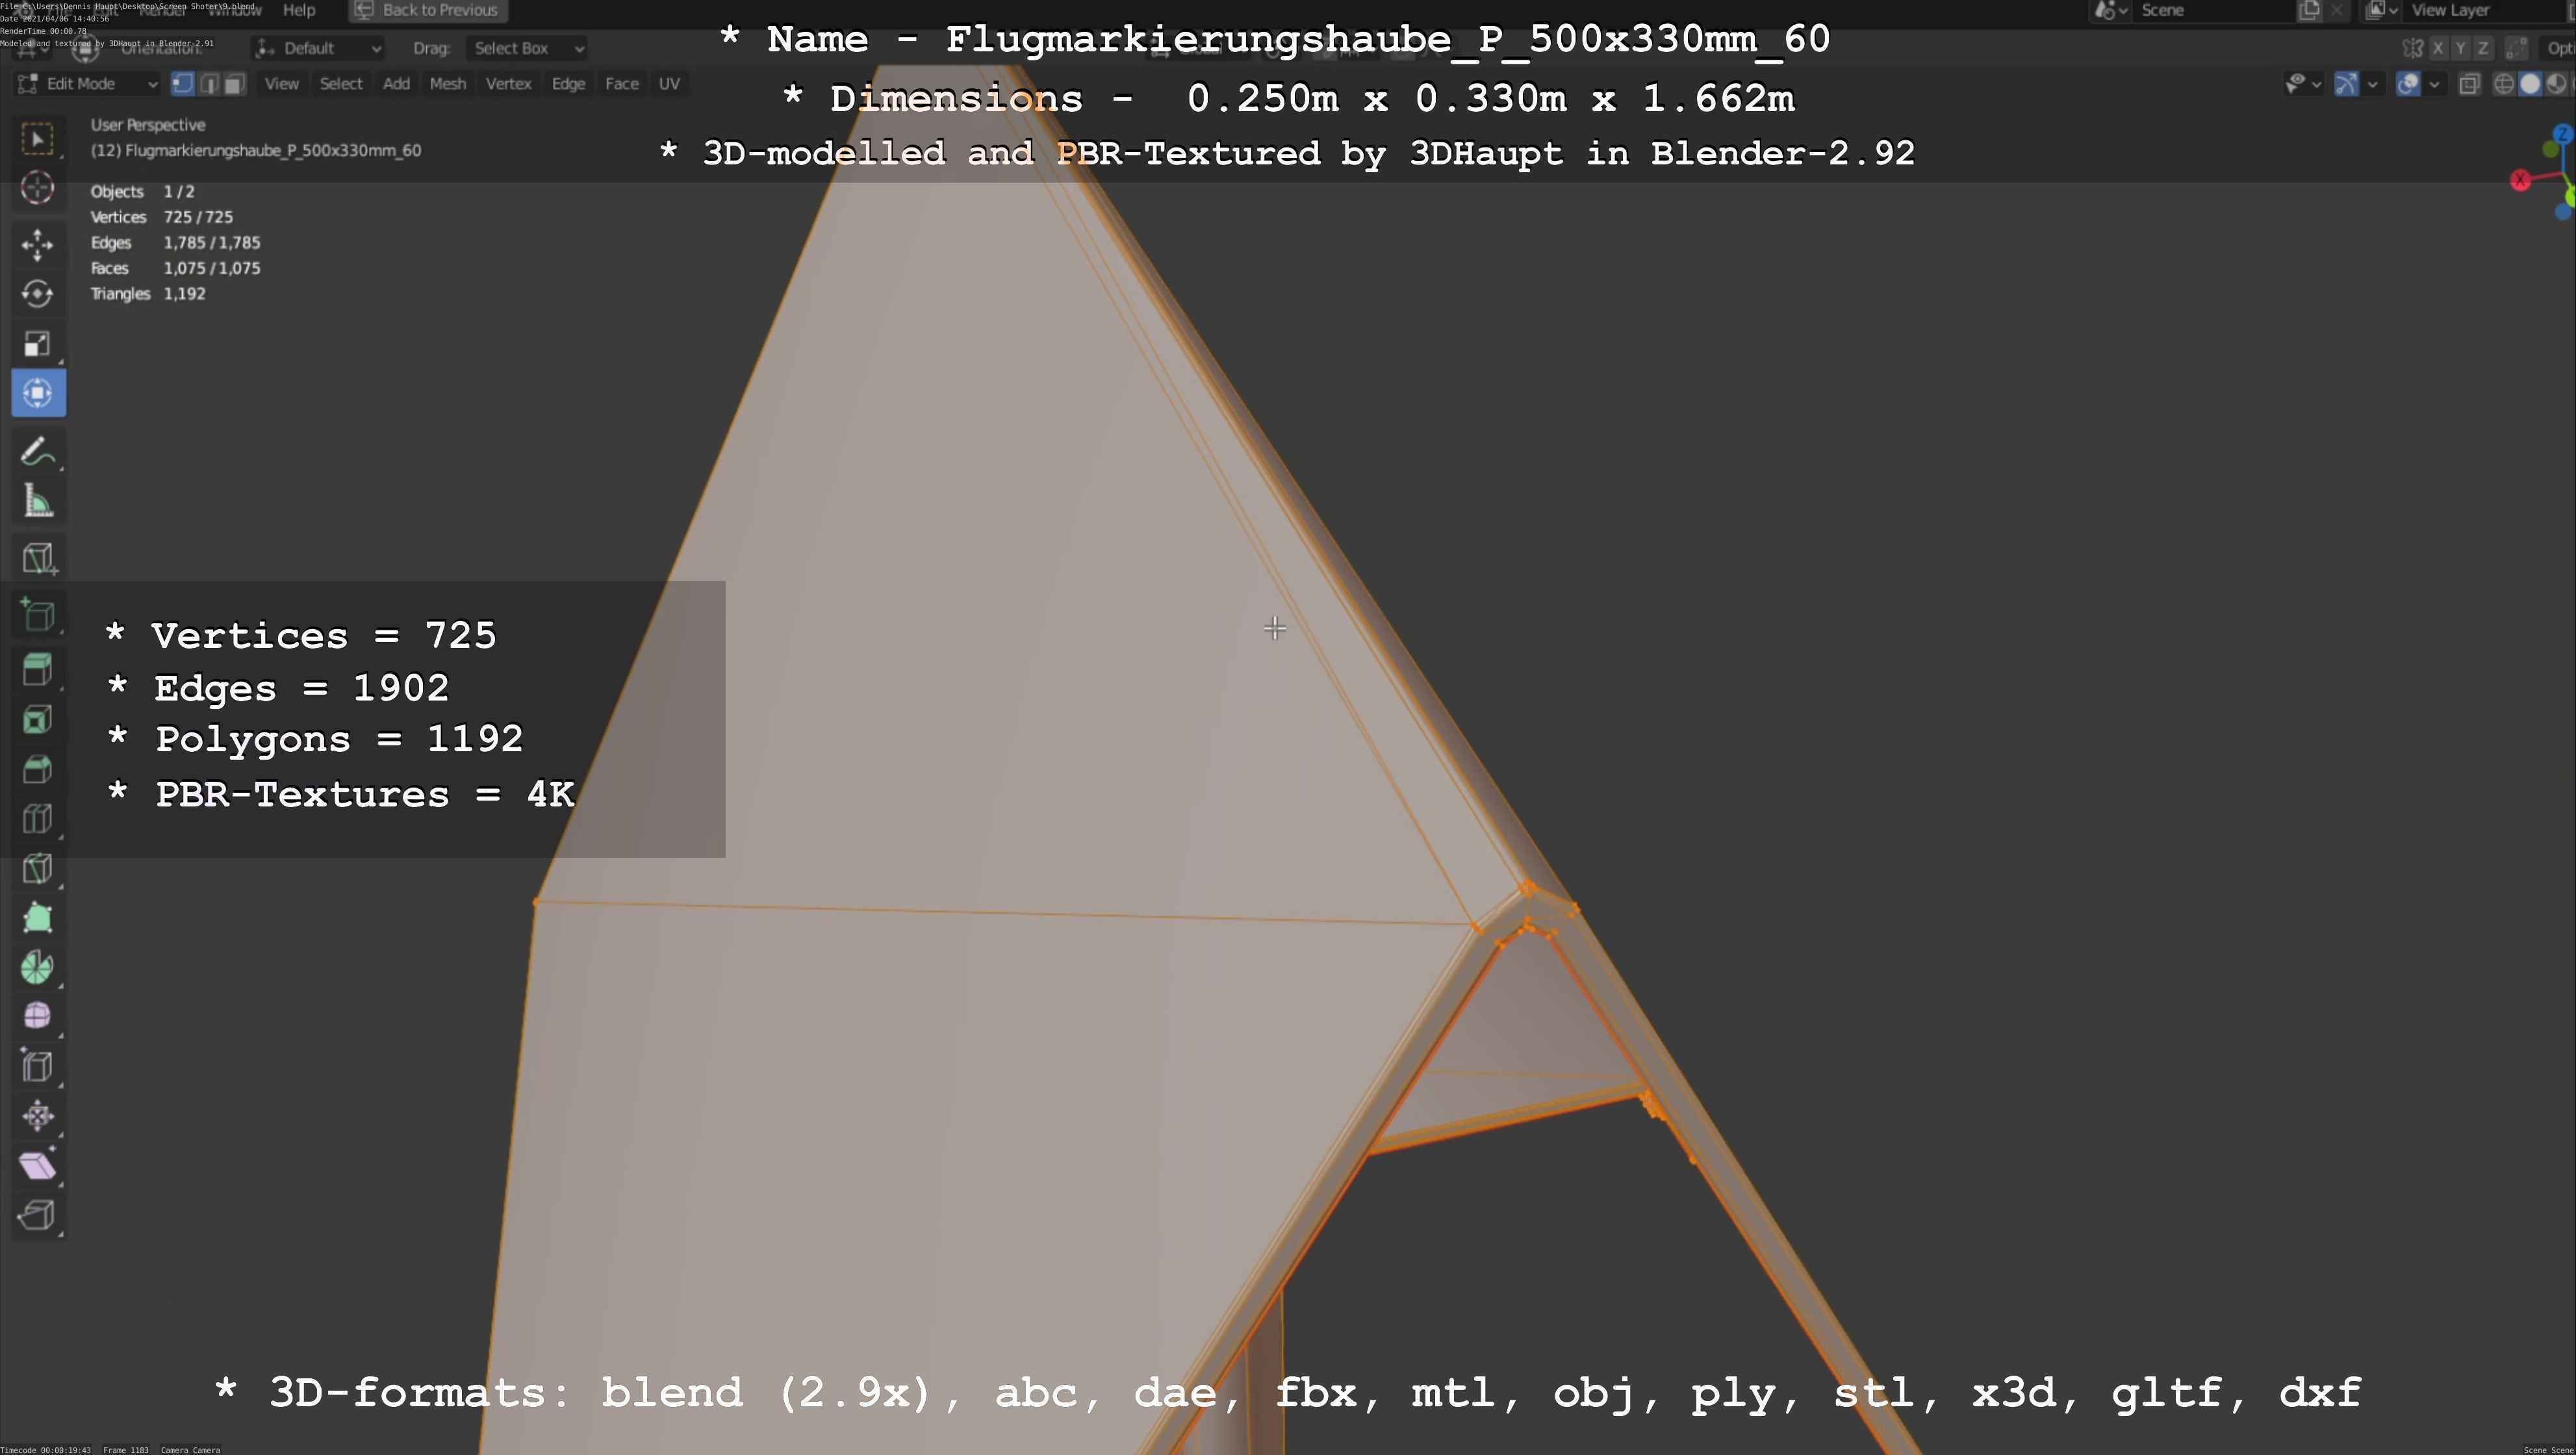Open the Edge menu
The width and height of the screenshot is (2576, 1455).
(x=568, y=84)
